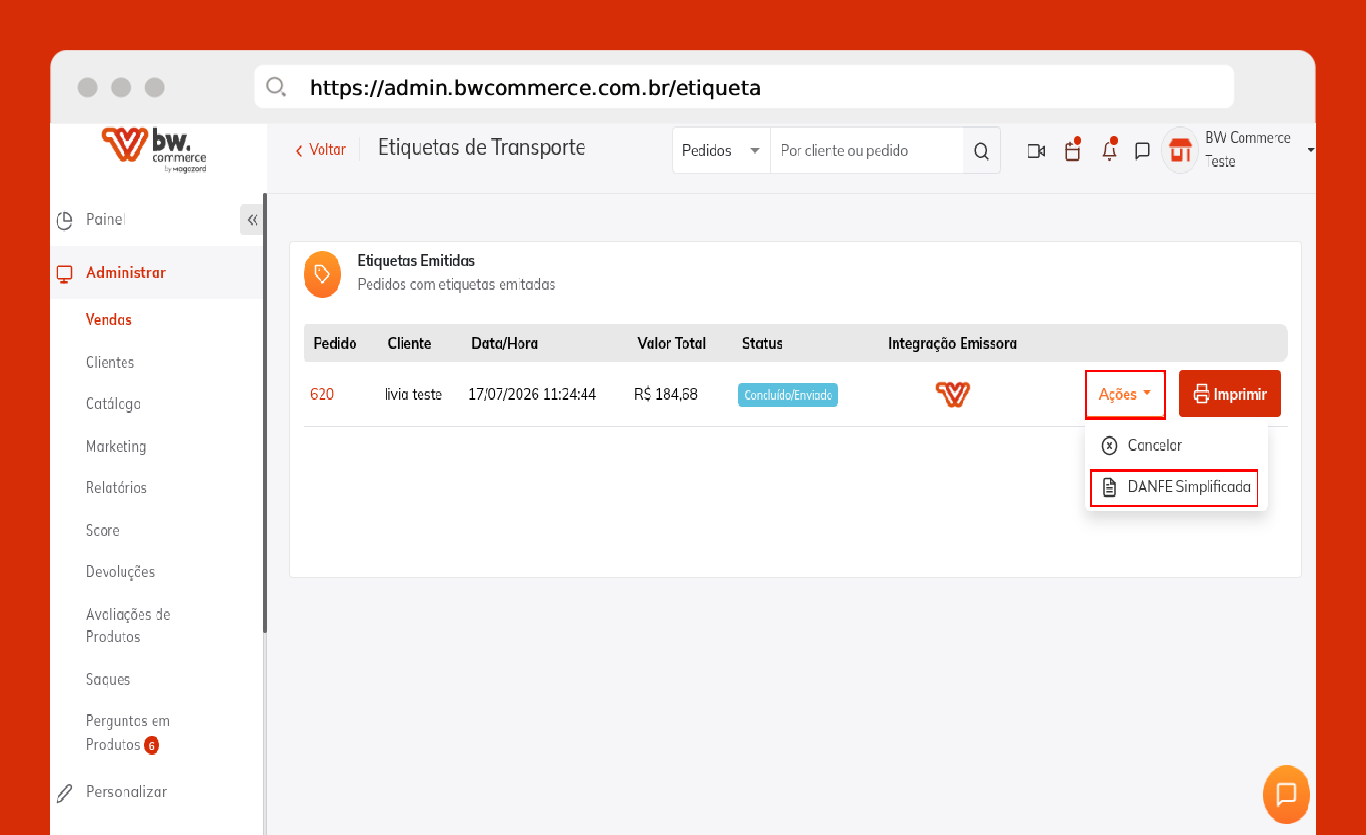Click the bw integration logo in order row
This screenshot has height=835, width=1366.
tap(953, 394)
